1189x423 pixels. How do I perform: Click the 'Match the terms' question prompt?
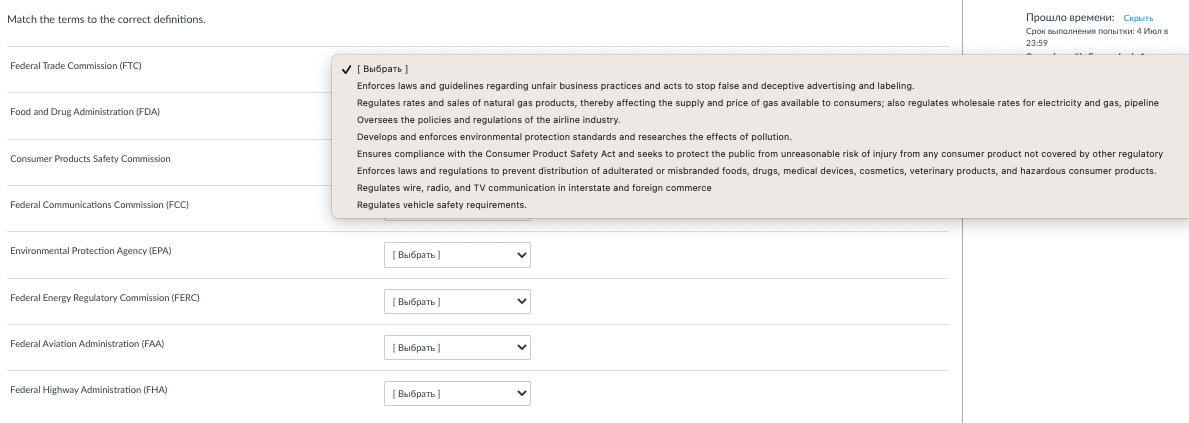click(x=106, y=20)
